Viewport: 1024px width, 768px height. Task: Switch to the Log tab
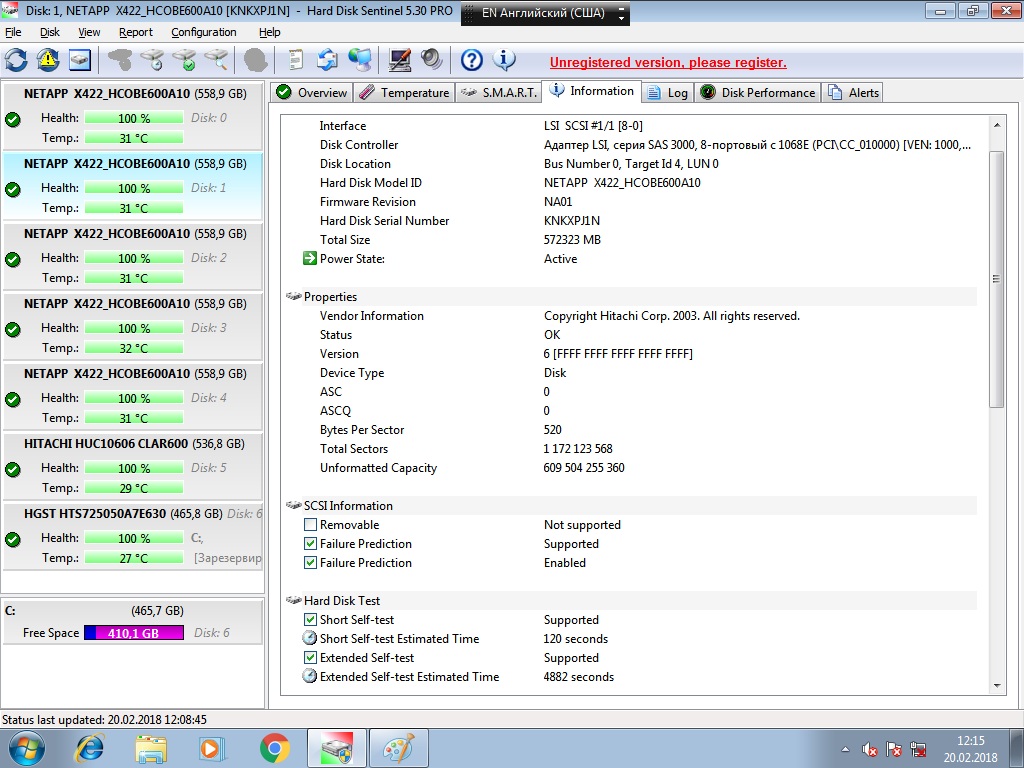point(667,93)
